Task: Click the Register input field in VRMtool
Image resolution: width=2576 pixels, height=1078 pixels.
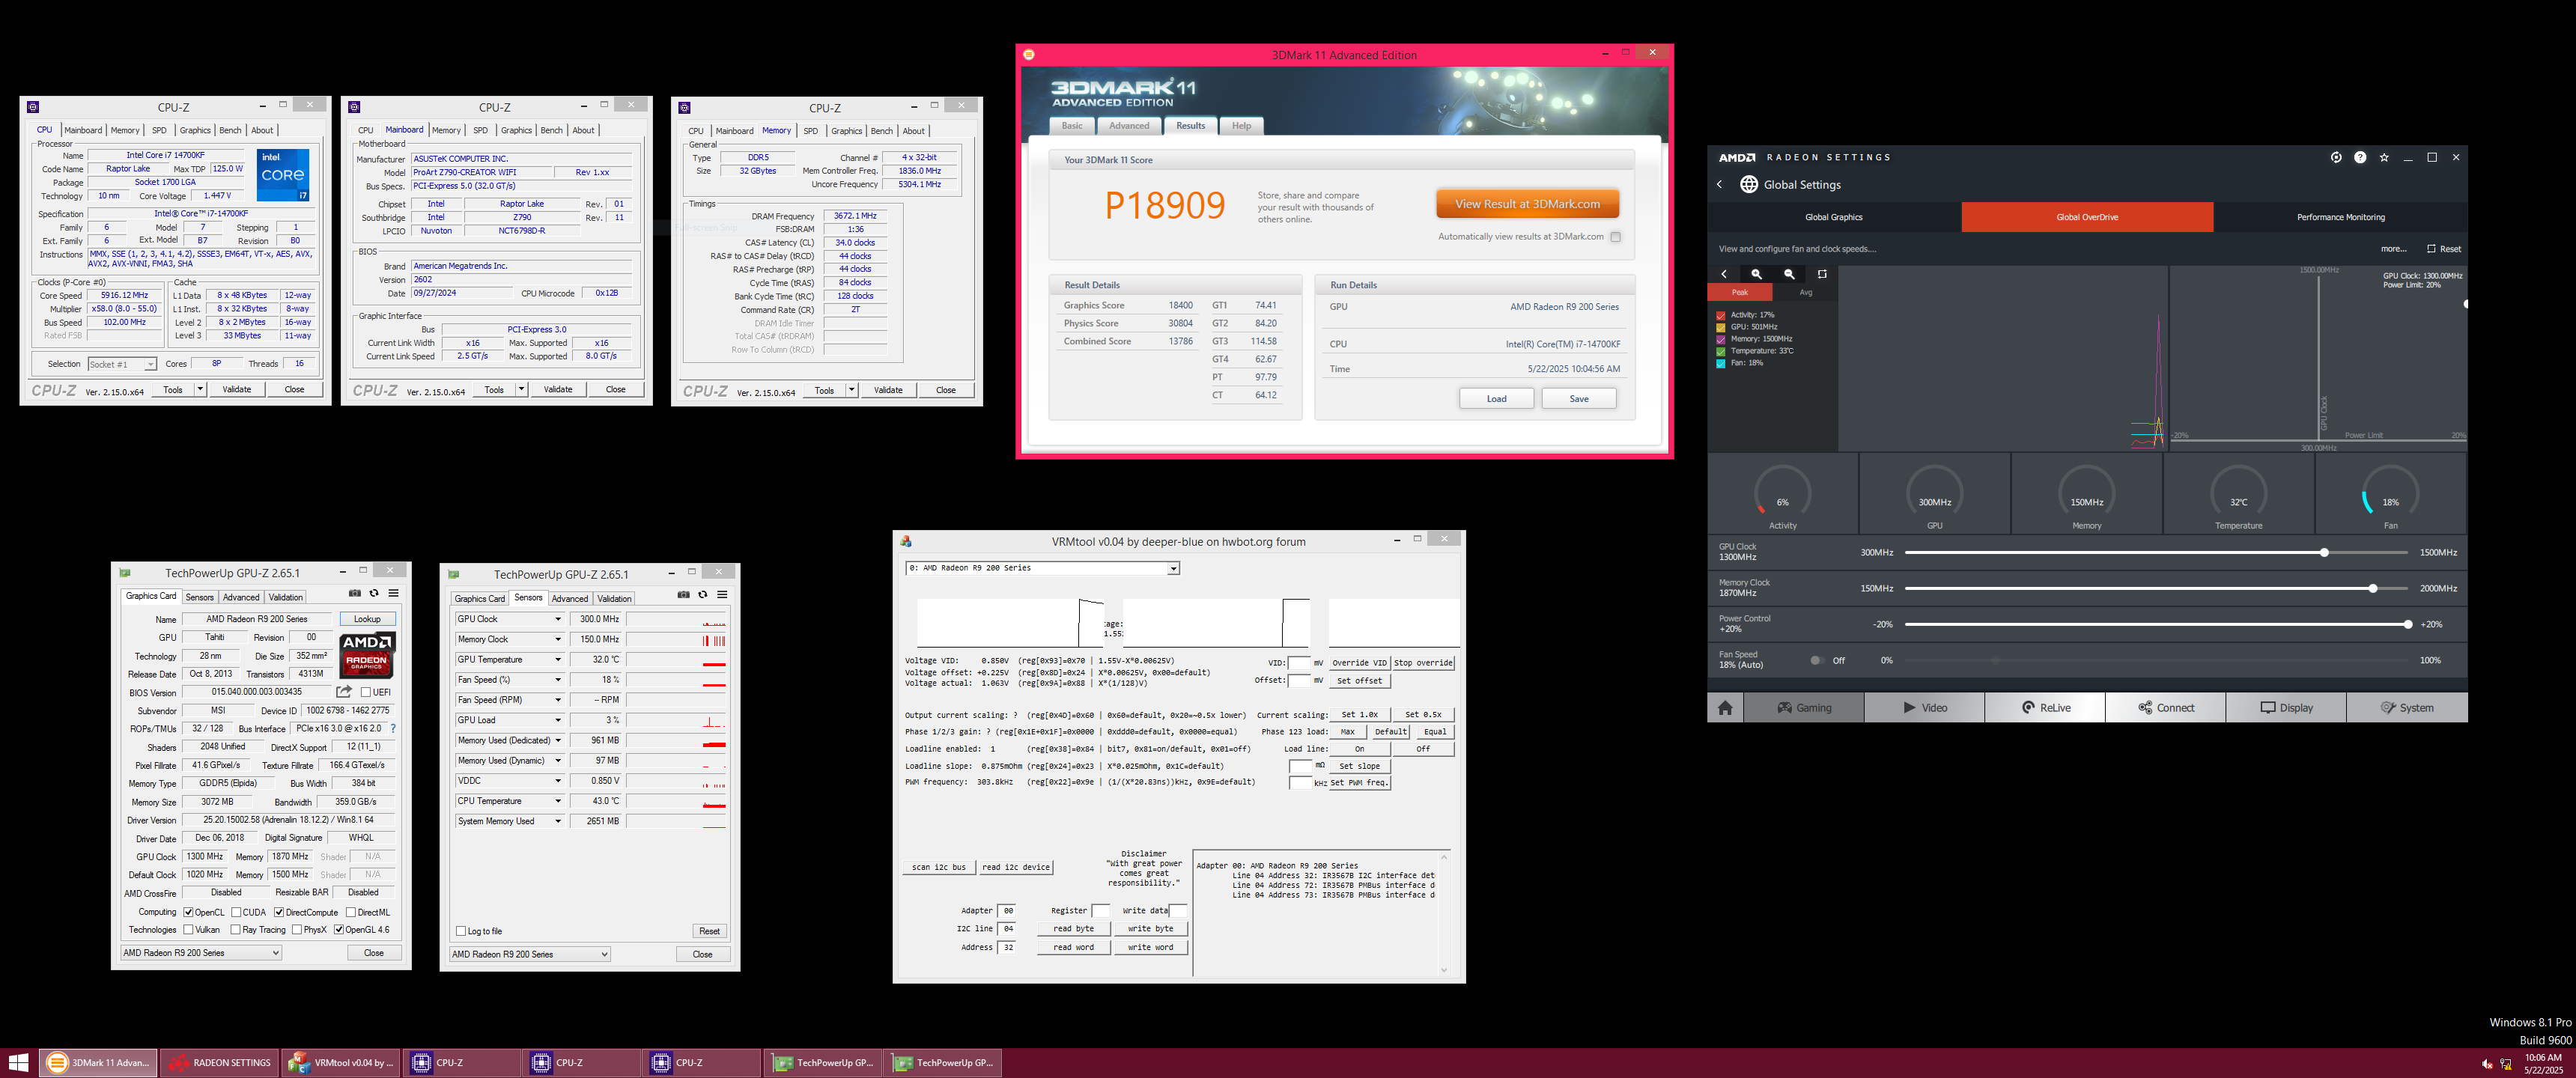Action: point(1101,911)
